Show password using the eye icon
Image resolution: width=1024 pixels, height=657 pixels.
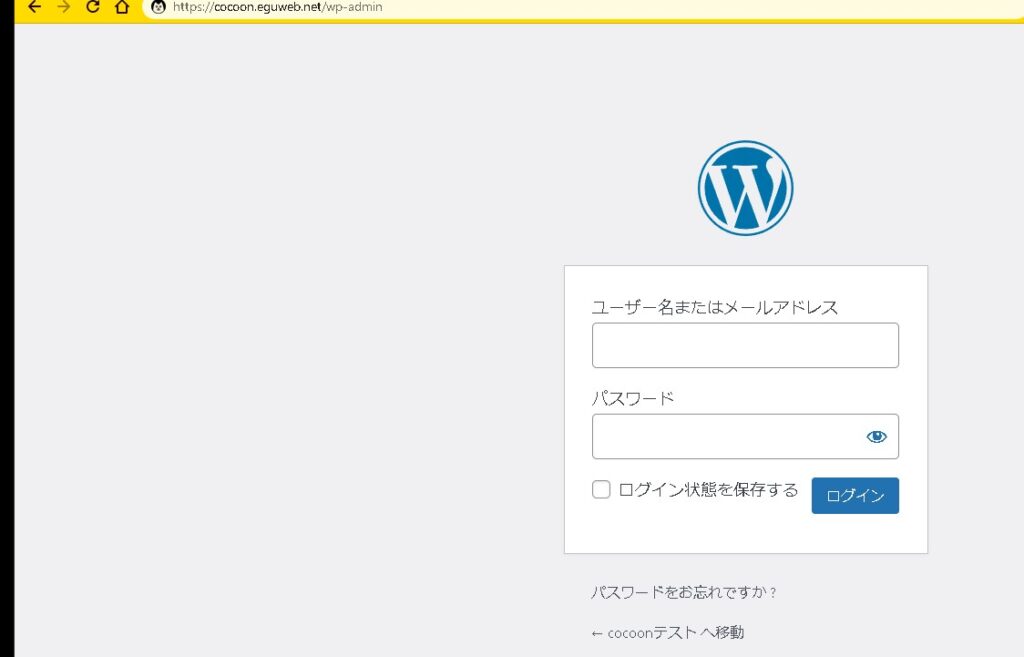click(x=876, y=436)
